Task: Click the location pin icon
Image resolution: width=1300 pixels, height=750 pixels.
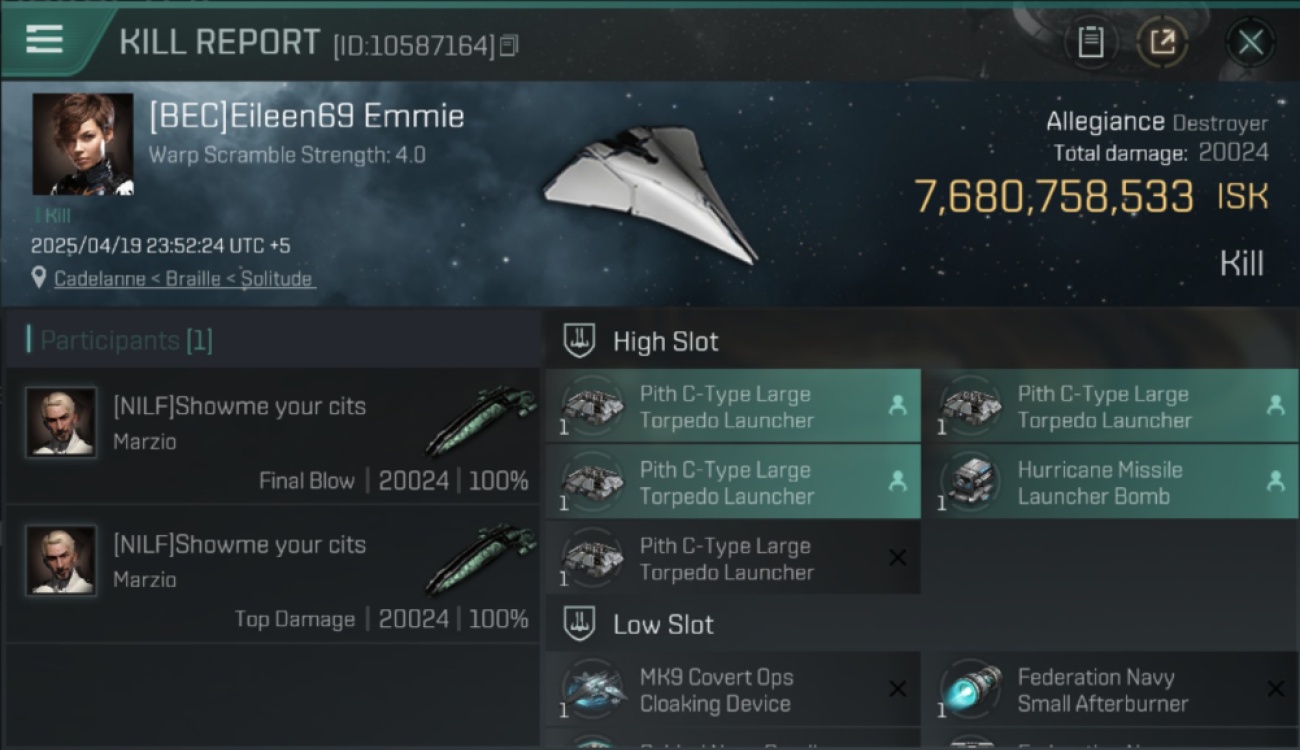Action: point(39,278)
